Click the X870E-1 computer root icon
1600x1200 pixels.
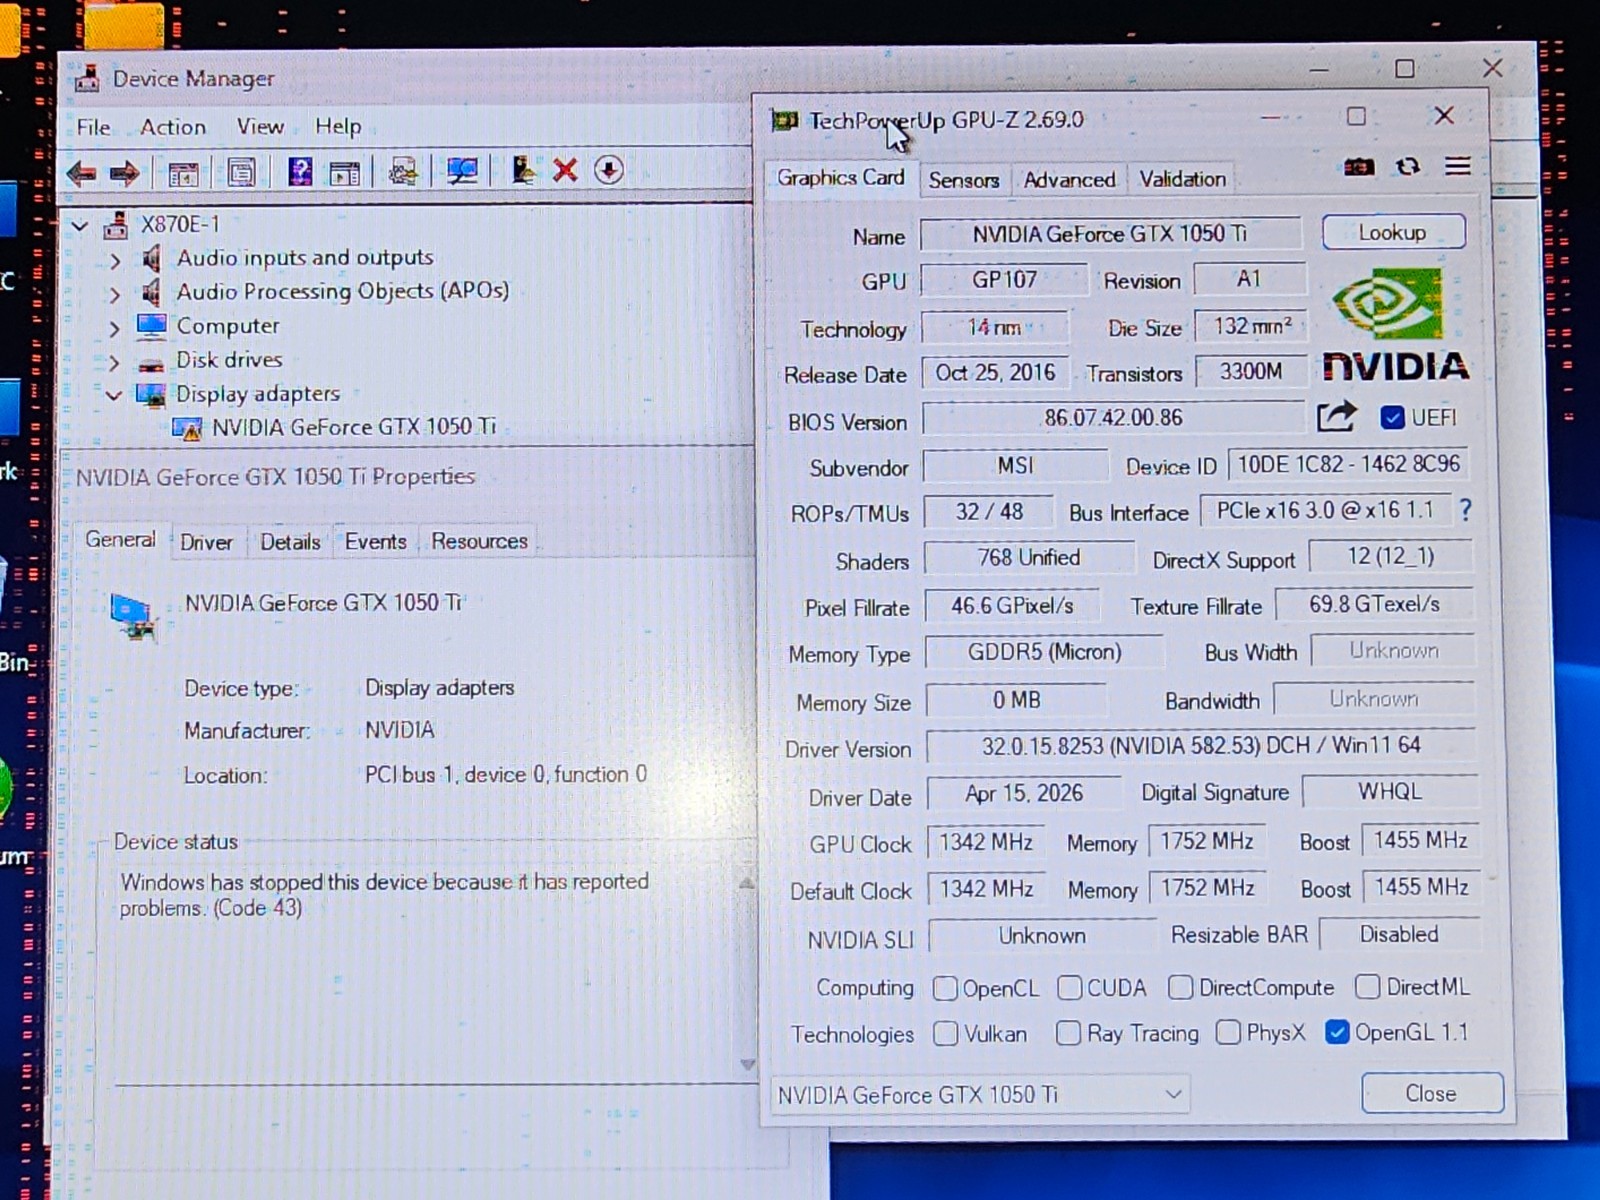point(116,225)
